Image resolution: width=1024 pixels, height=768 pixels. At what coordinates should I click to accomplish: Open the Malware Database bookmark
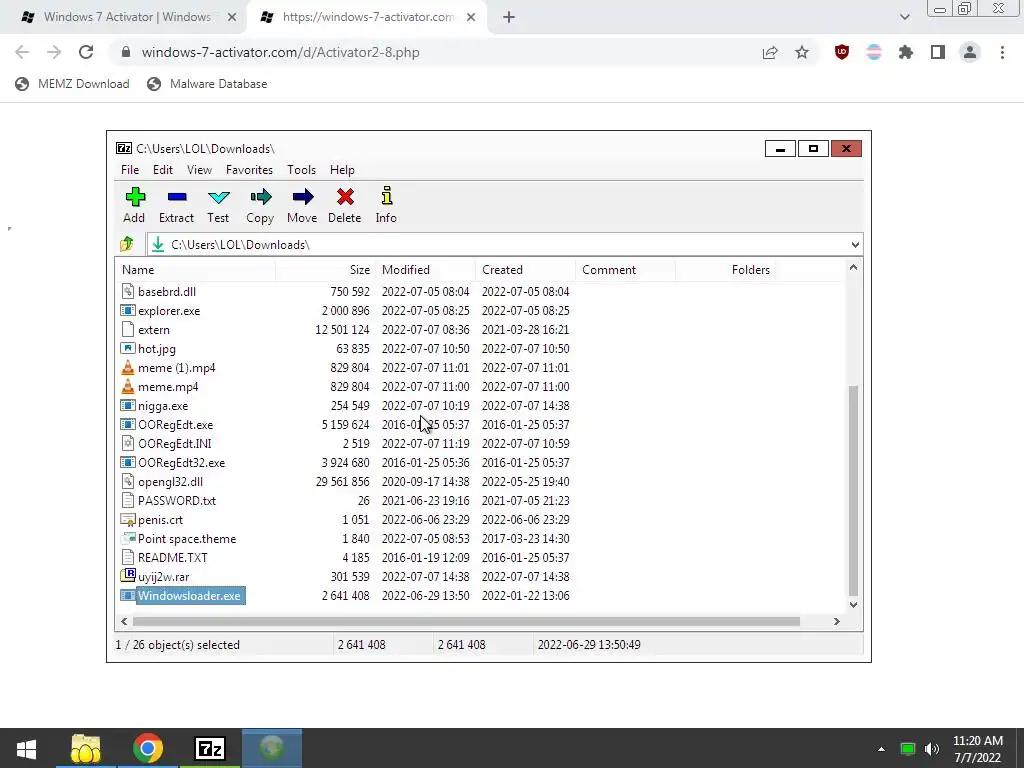click(x=208, y=84)
